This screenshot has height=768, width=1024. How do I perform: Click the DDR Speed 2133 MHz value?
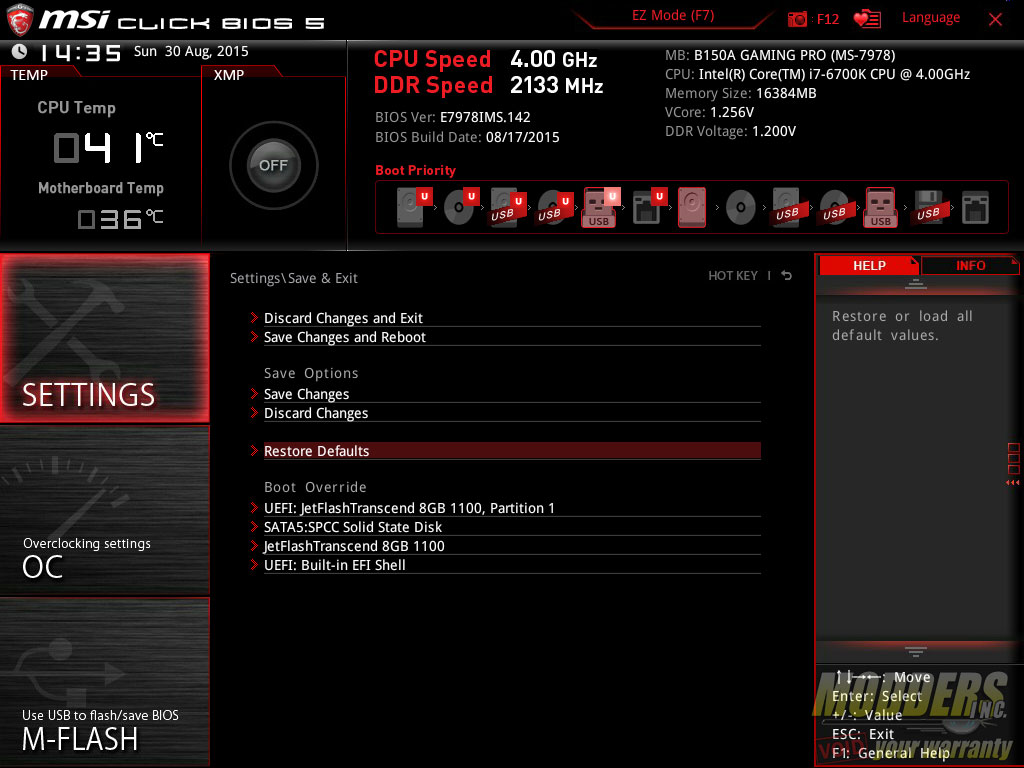556,85
